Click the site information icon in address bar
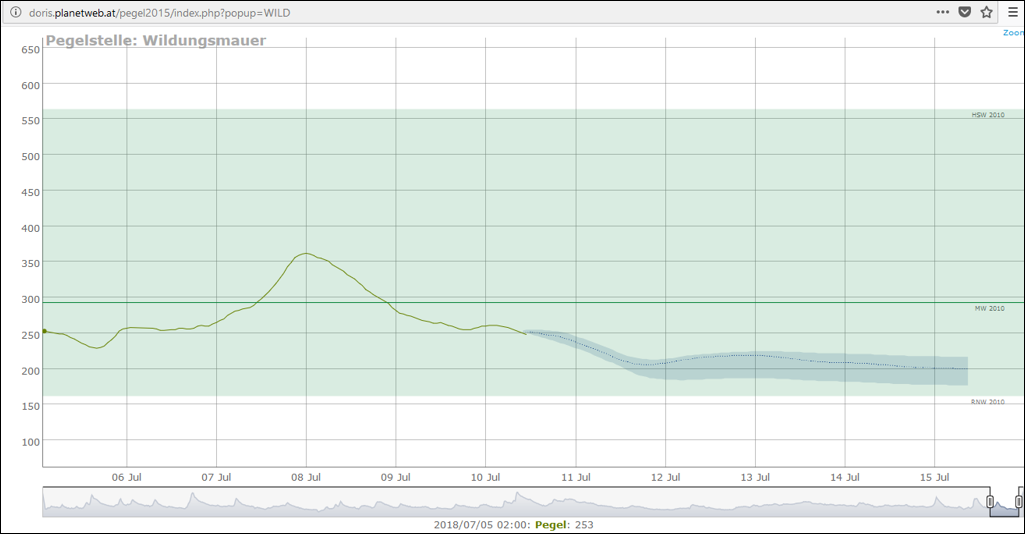Image resolution: width=1025 pixels, height=534 pixels. [x=15, y=12]
